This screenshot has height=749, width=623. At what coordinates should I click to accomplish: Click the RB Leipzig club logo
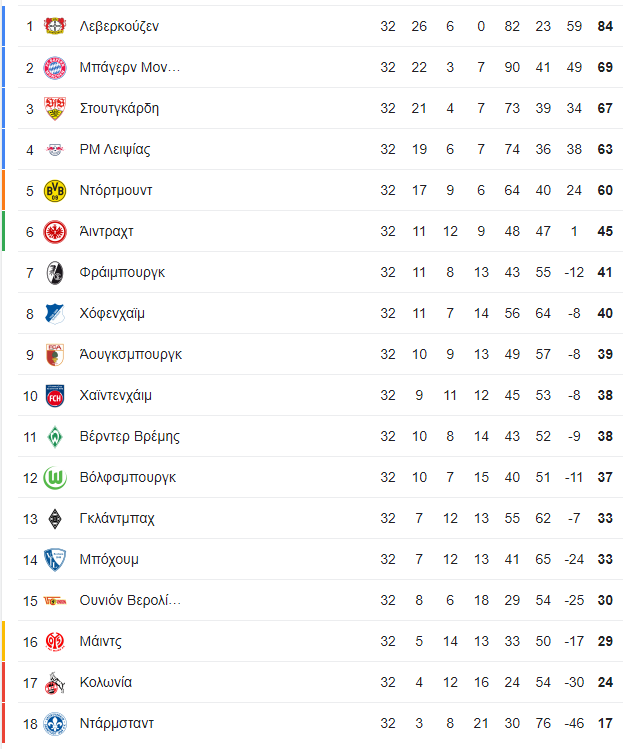click(55, 149)
